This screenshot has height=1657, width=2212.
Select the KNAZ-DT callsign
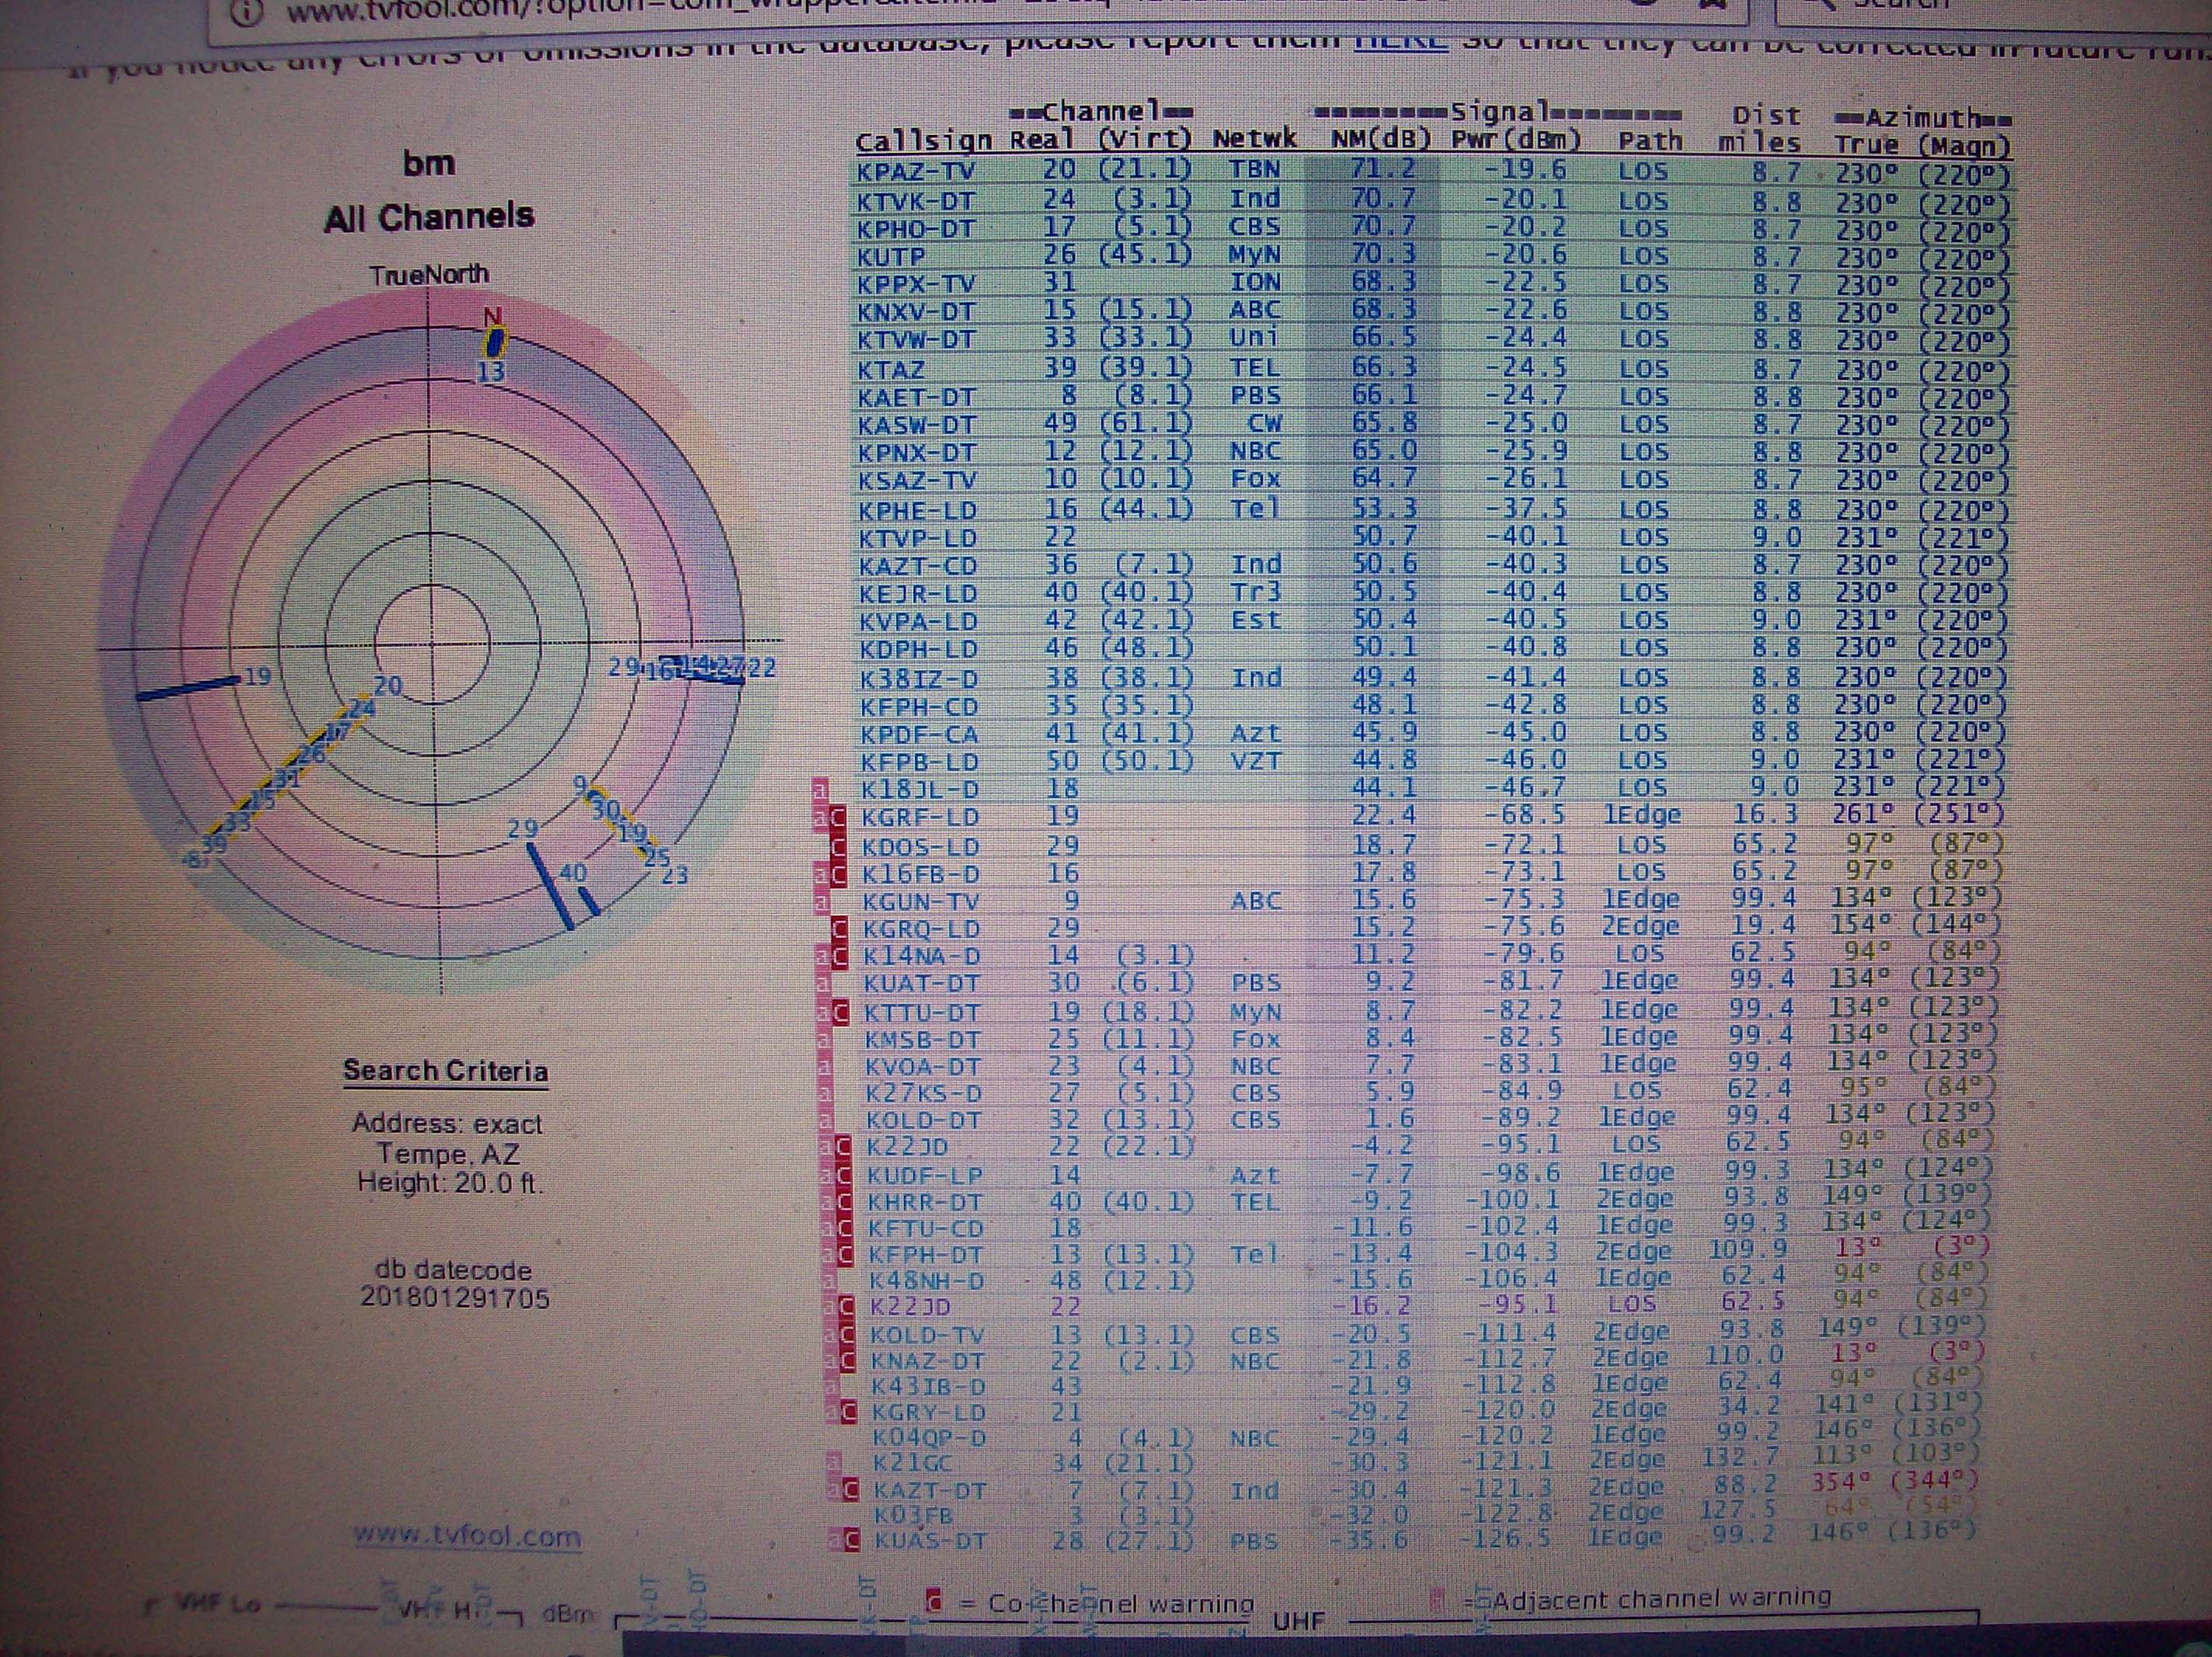coord(928,1362)
